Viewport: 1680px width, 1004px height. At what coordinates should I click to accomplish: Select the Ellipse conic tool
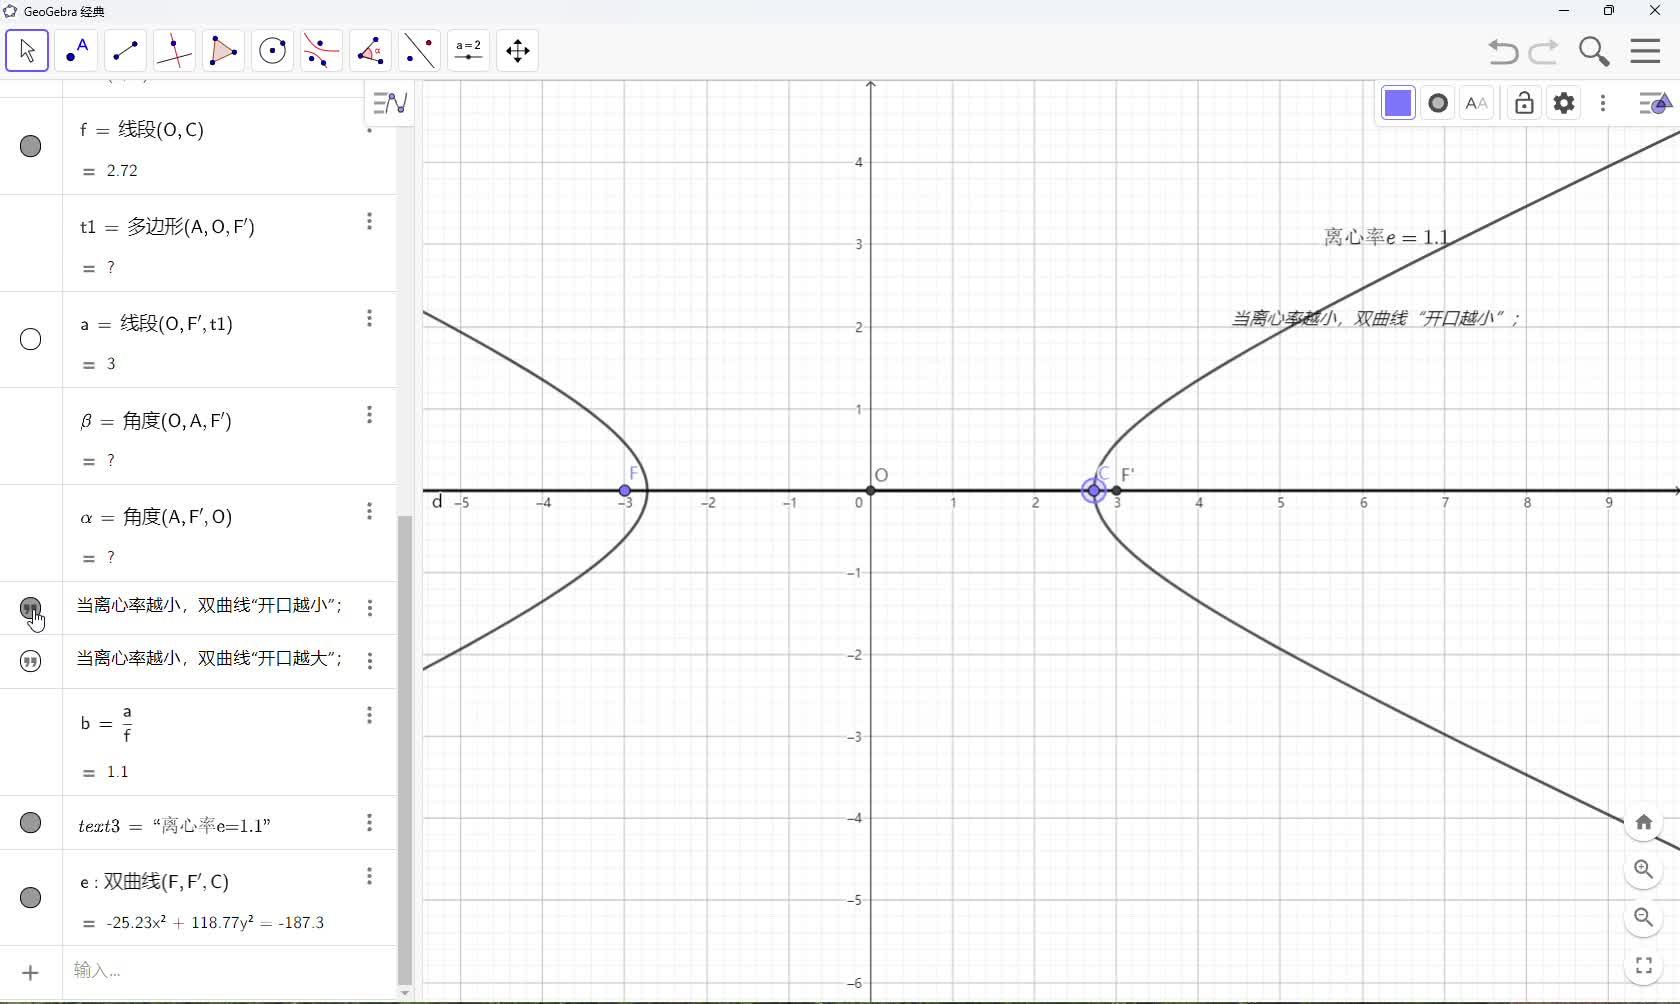coord(321,51)
